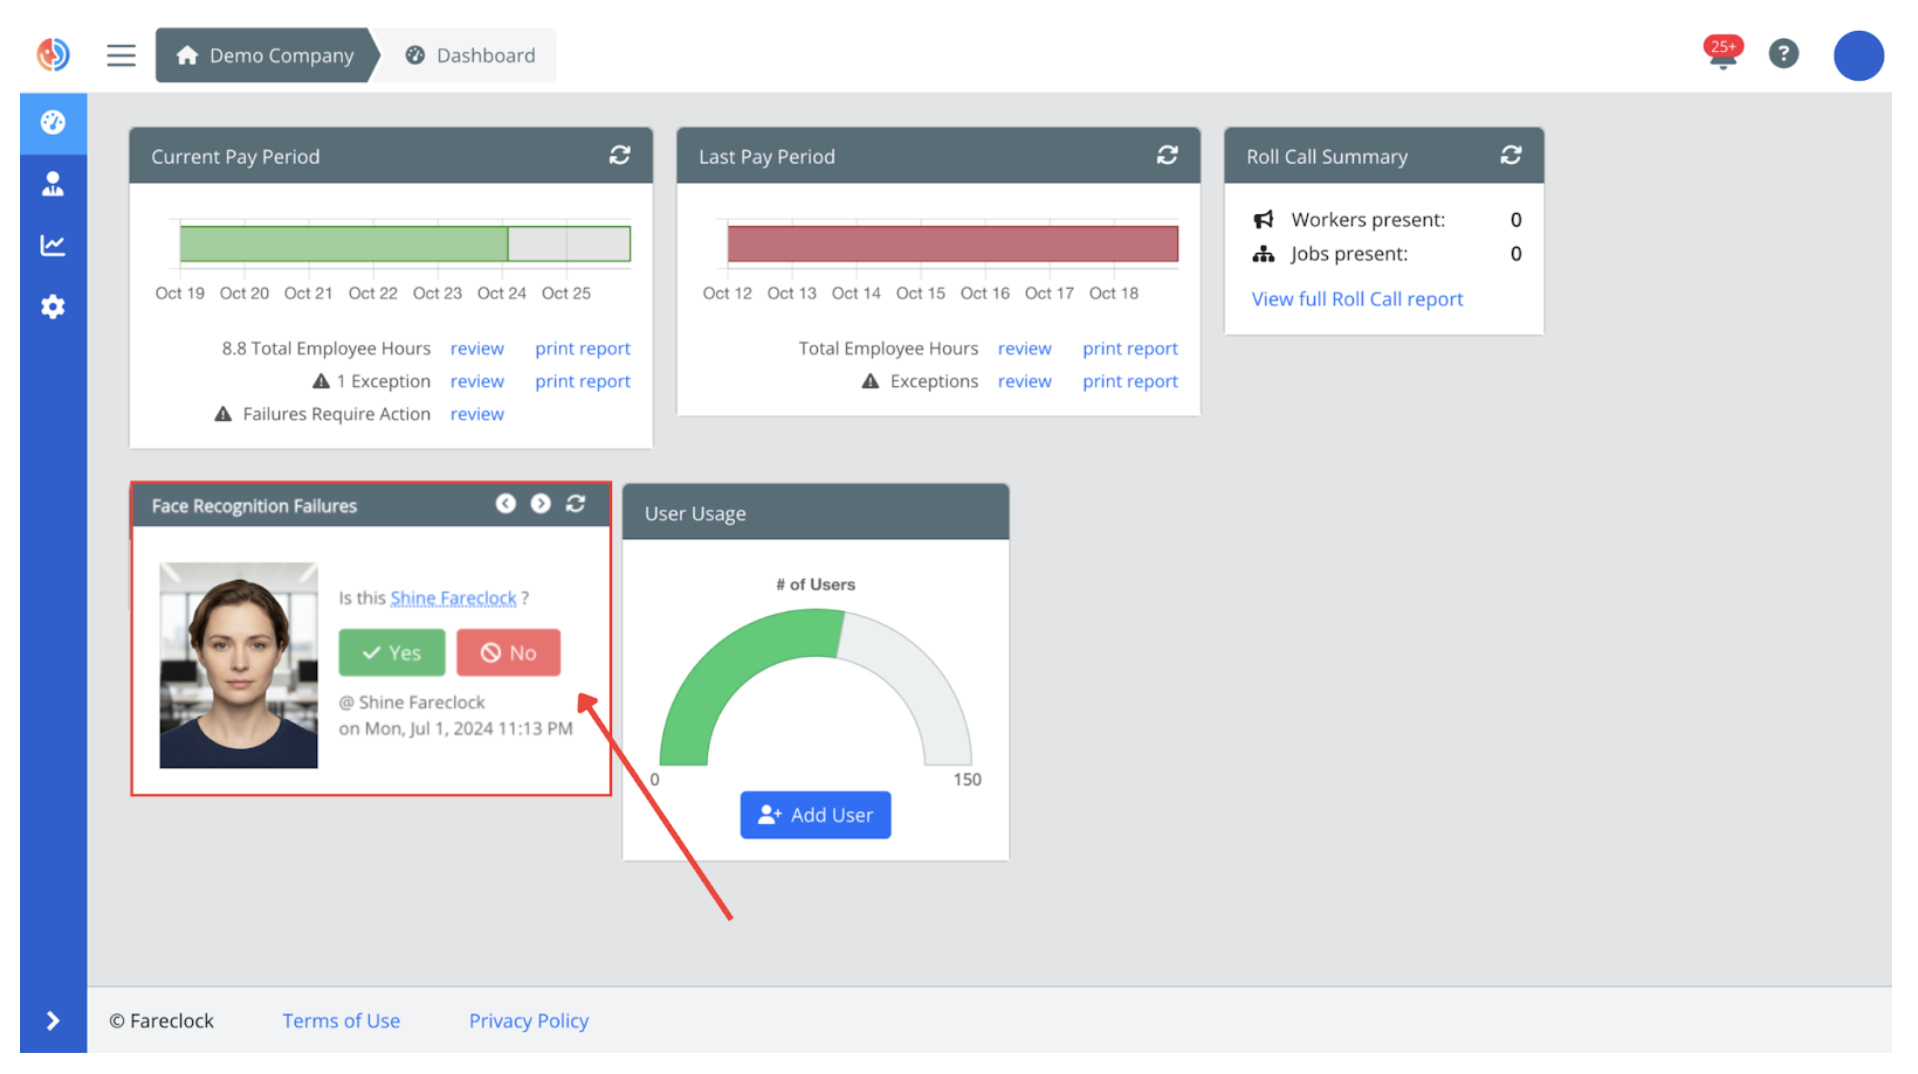Screen dimensions: 1918x1074
Task: Show the previous face recognition failure
Action: click(x=506, y=504)
